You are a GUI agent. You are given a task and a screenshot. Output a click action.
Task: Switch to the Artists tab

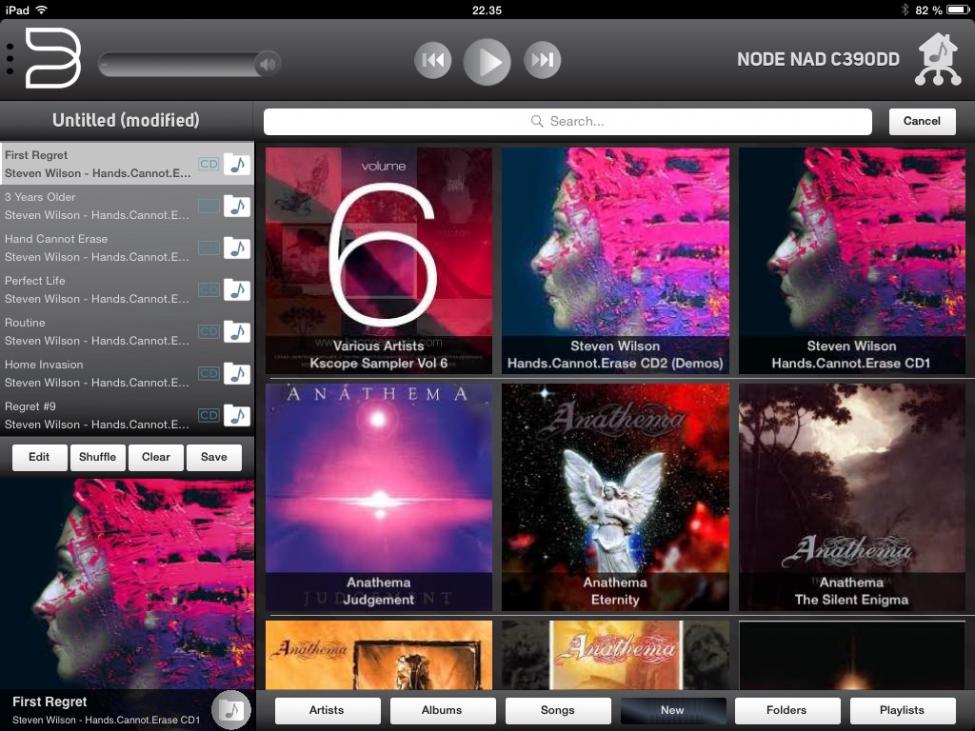point(327,710)
